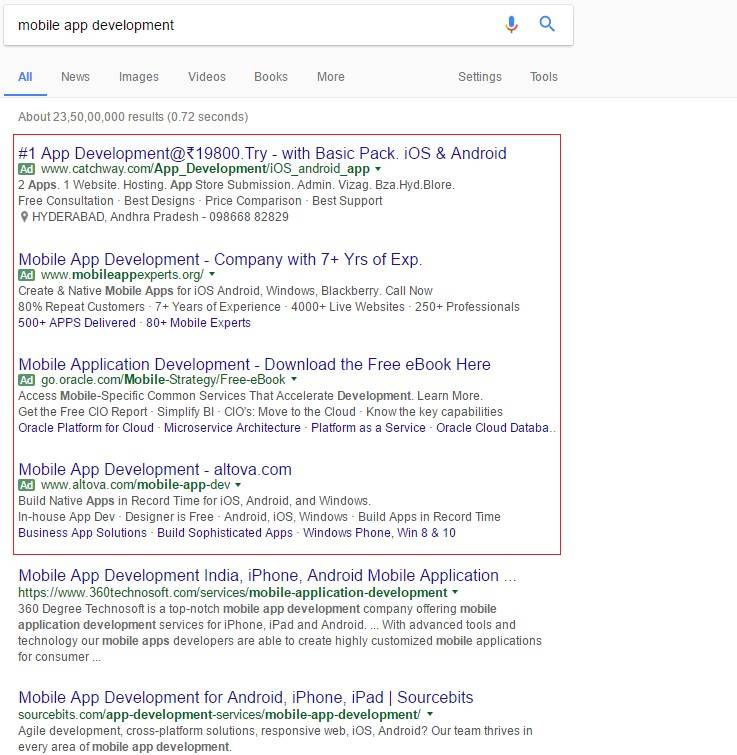737x755 pixels.
Task: Expand the dropdown arrow after catchway.com URL
Action: click(378, 169)
